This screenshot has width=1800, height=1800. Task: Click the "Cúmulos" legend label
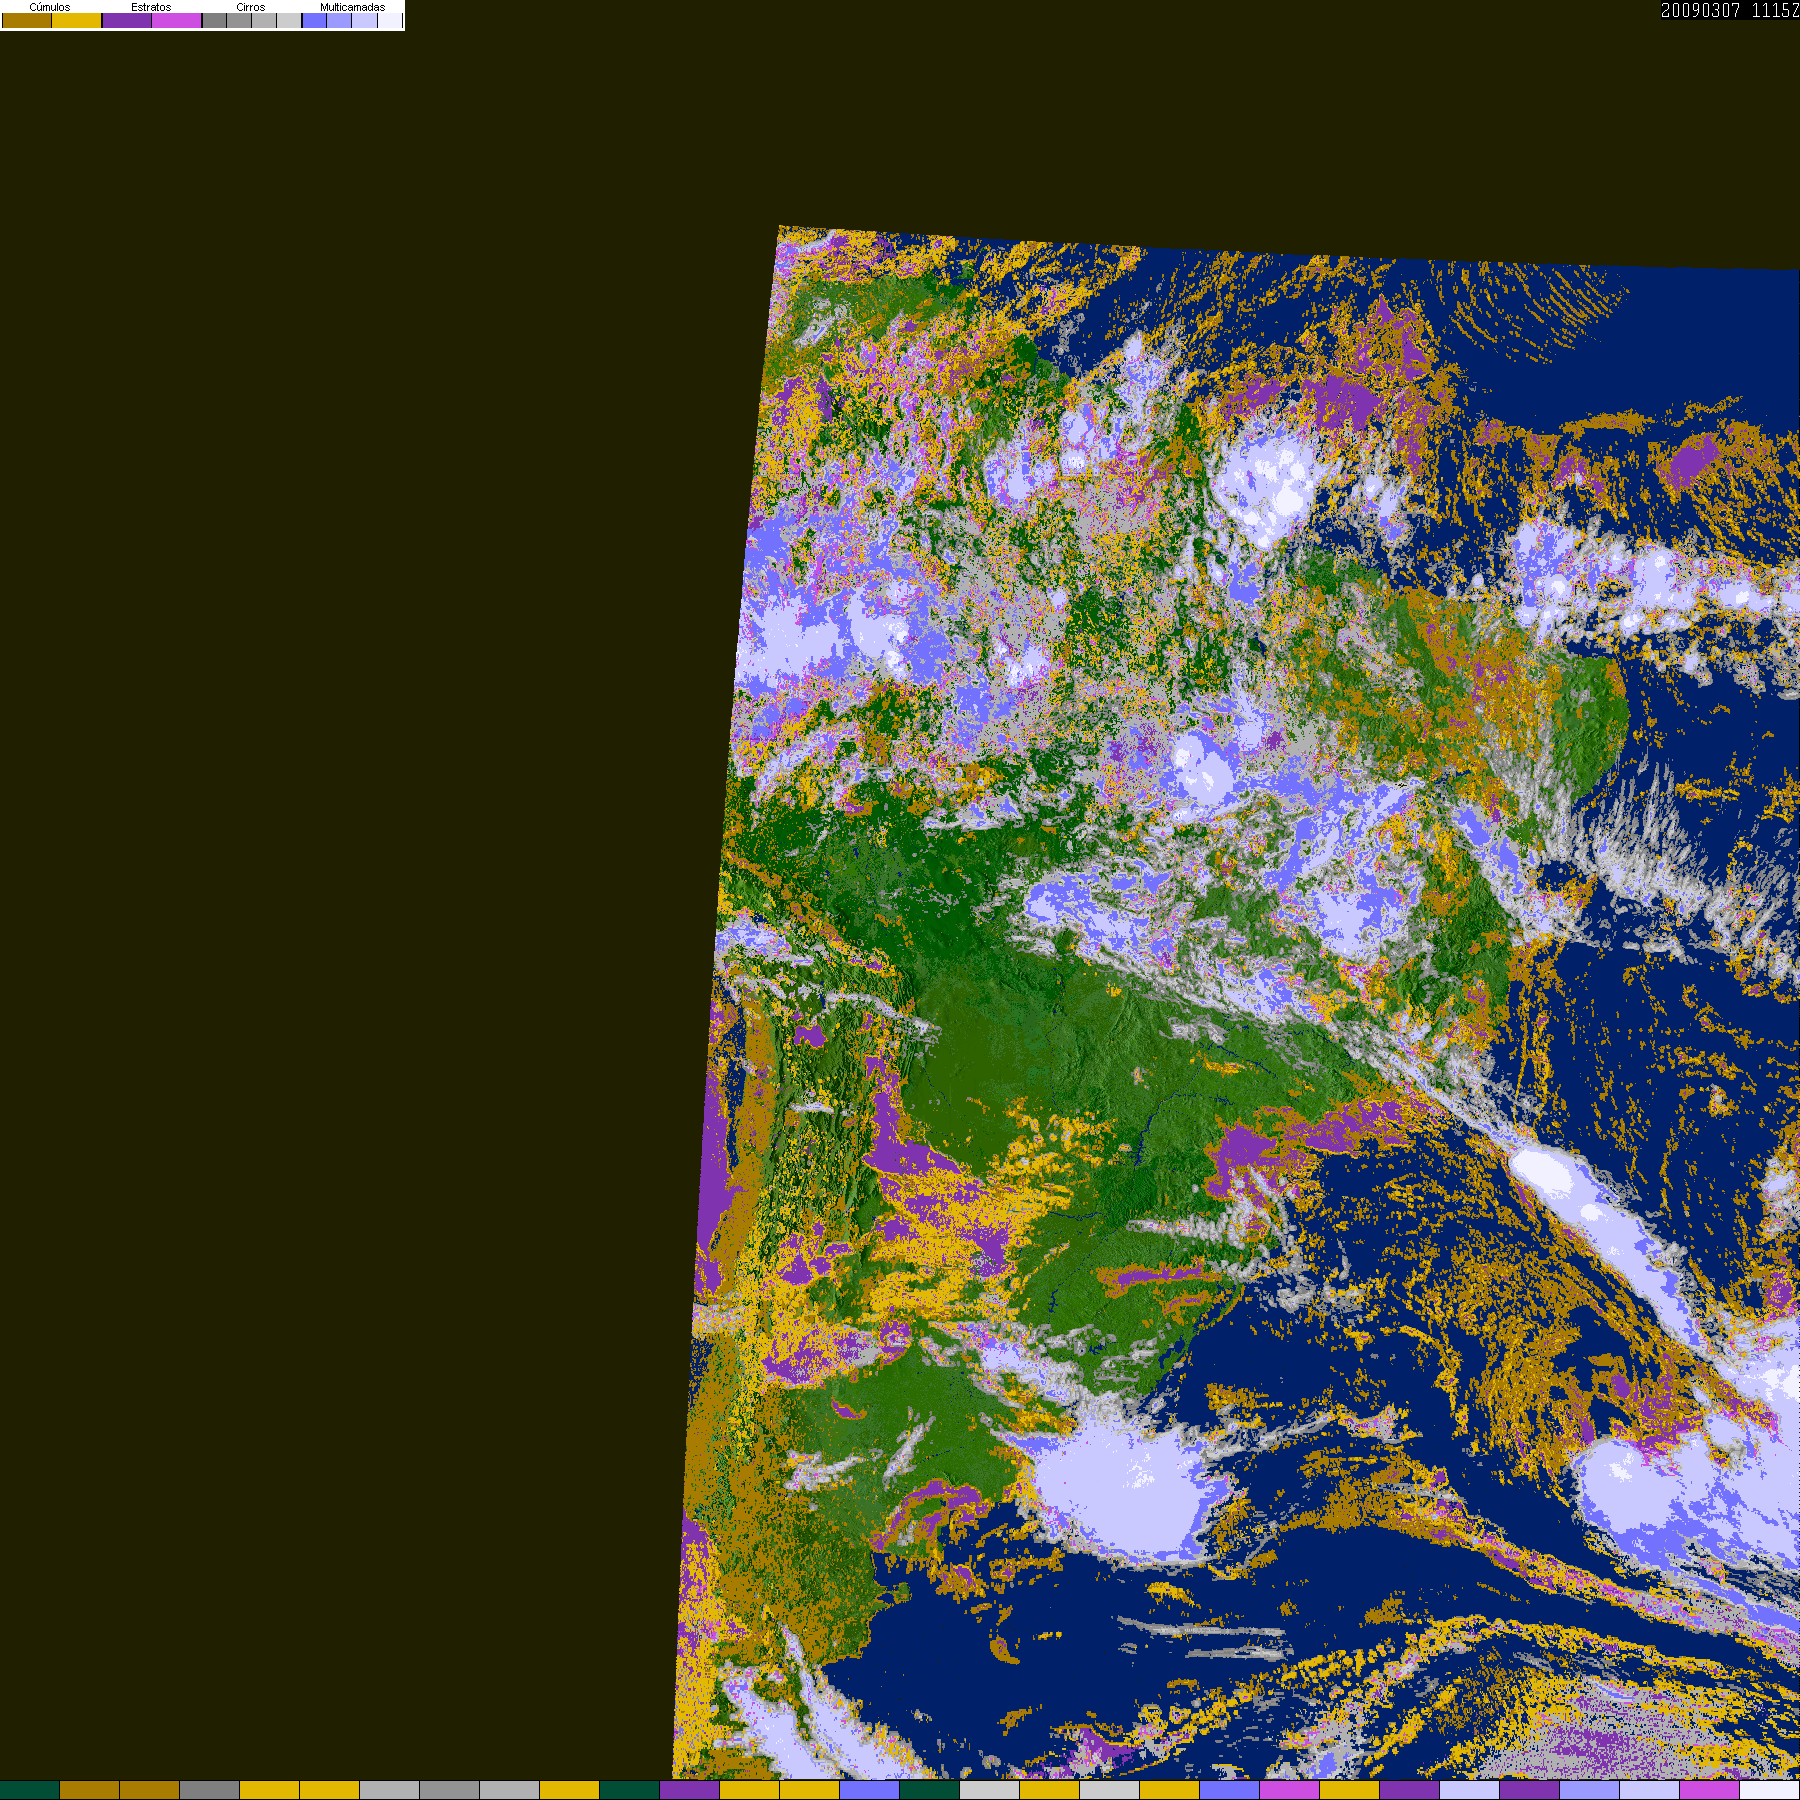click(x=50, y=7)
